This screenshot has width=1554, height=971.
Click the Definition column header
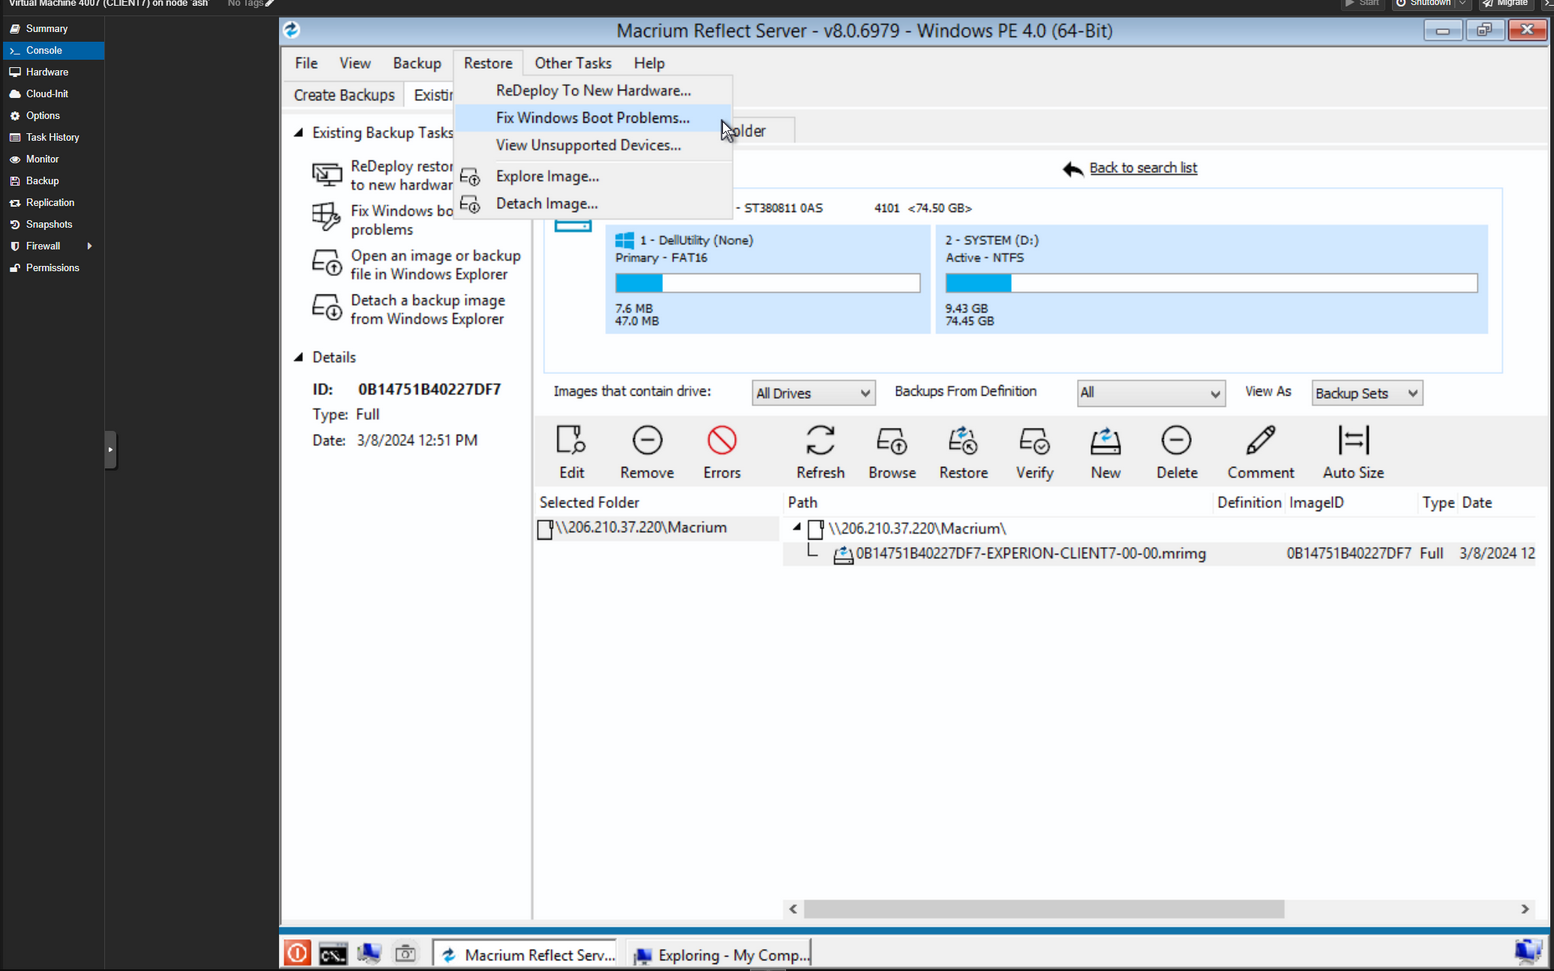click(x=1248, y=503)
